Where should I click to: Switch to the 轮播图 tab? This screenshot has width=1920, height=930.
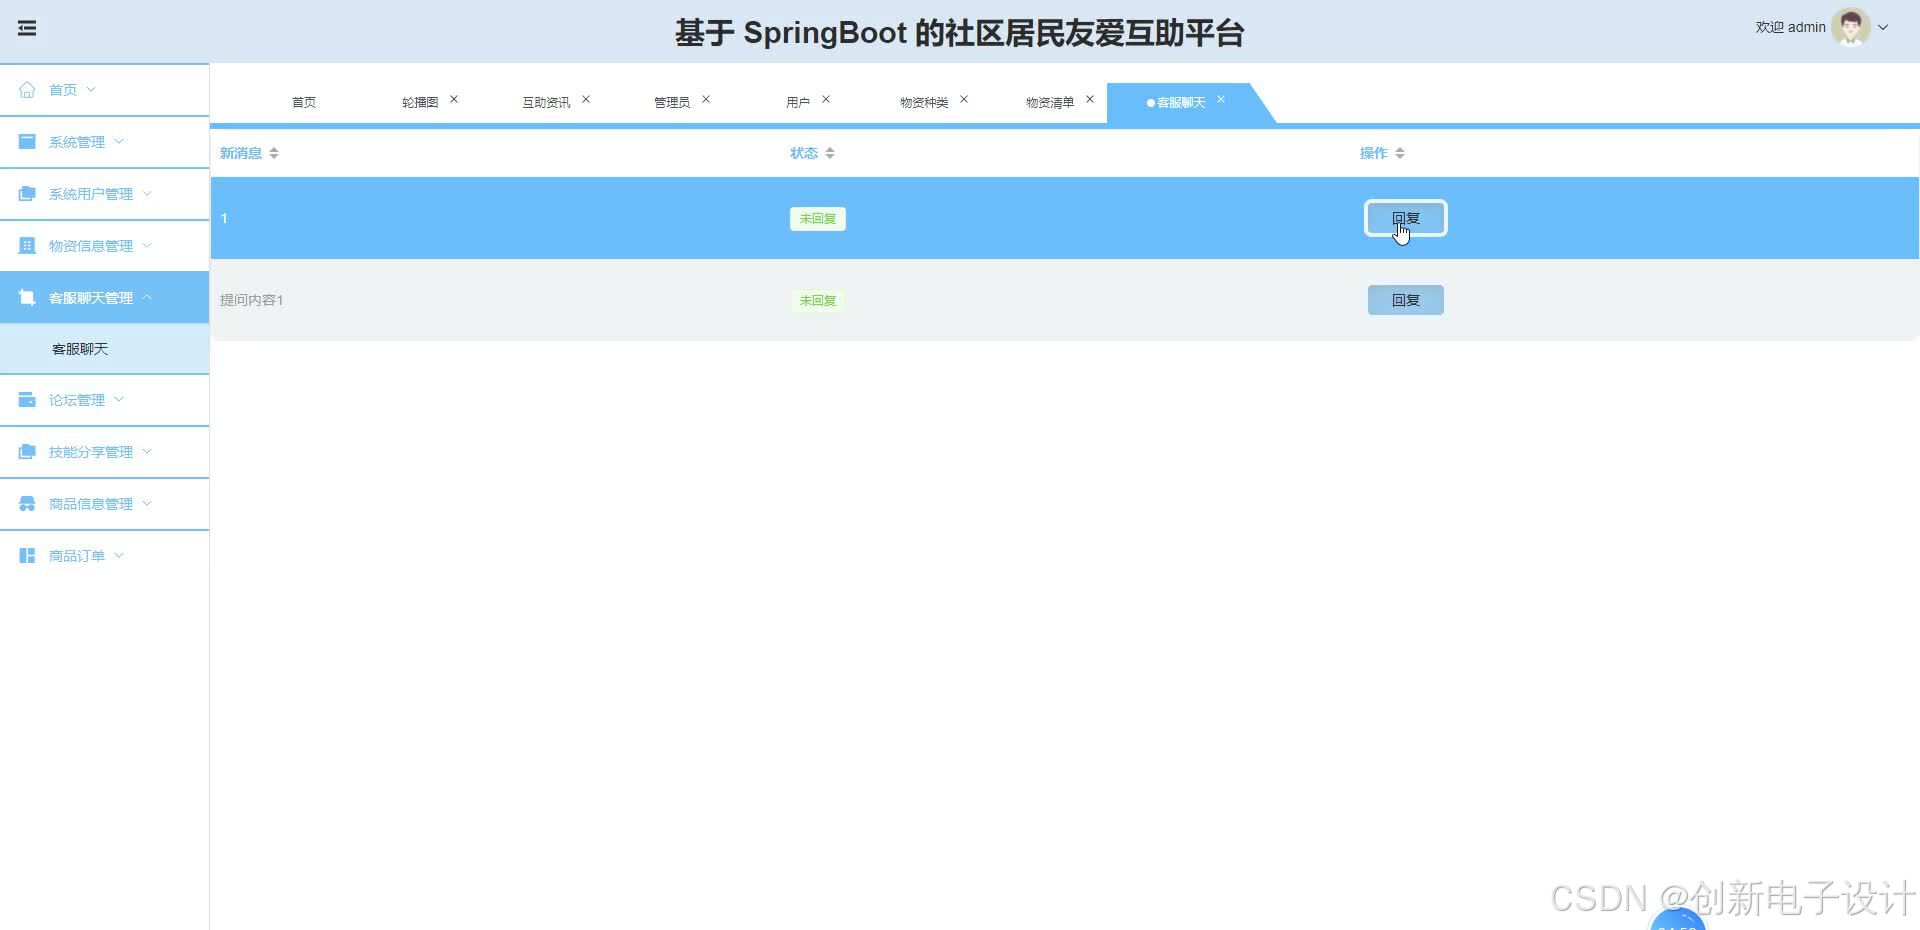(x=420, y=102)
